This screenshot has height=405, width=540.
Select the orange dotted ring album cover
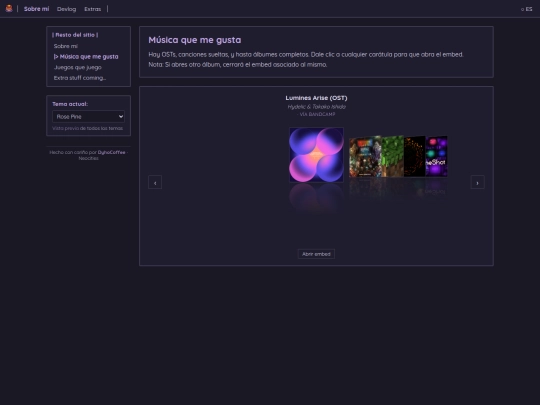pos(415,156)
